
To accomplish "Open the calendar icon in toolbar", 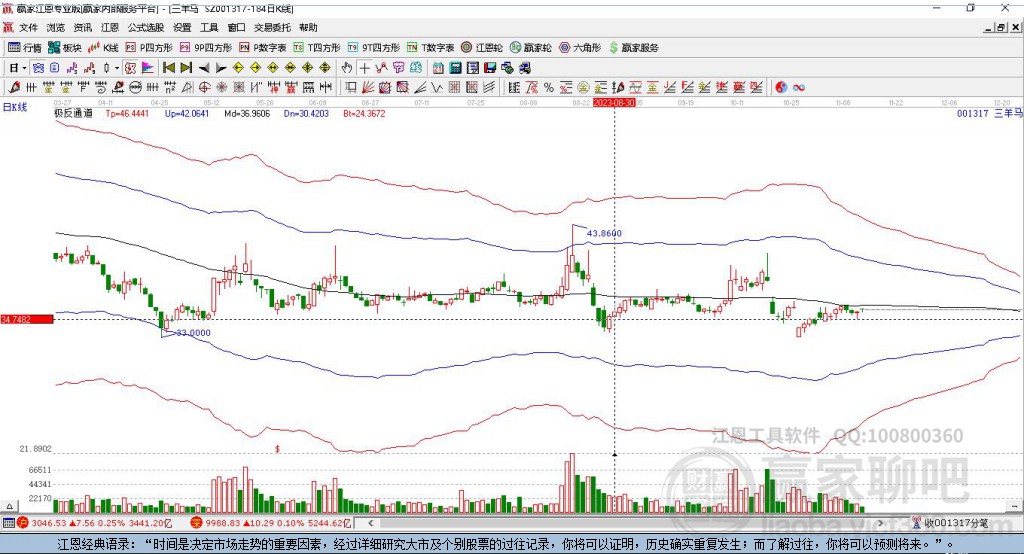I will pos(438,68).
